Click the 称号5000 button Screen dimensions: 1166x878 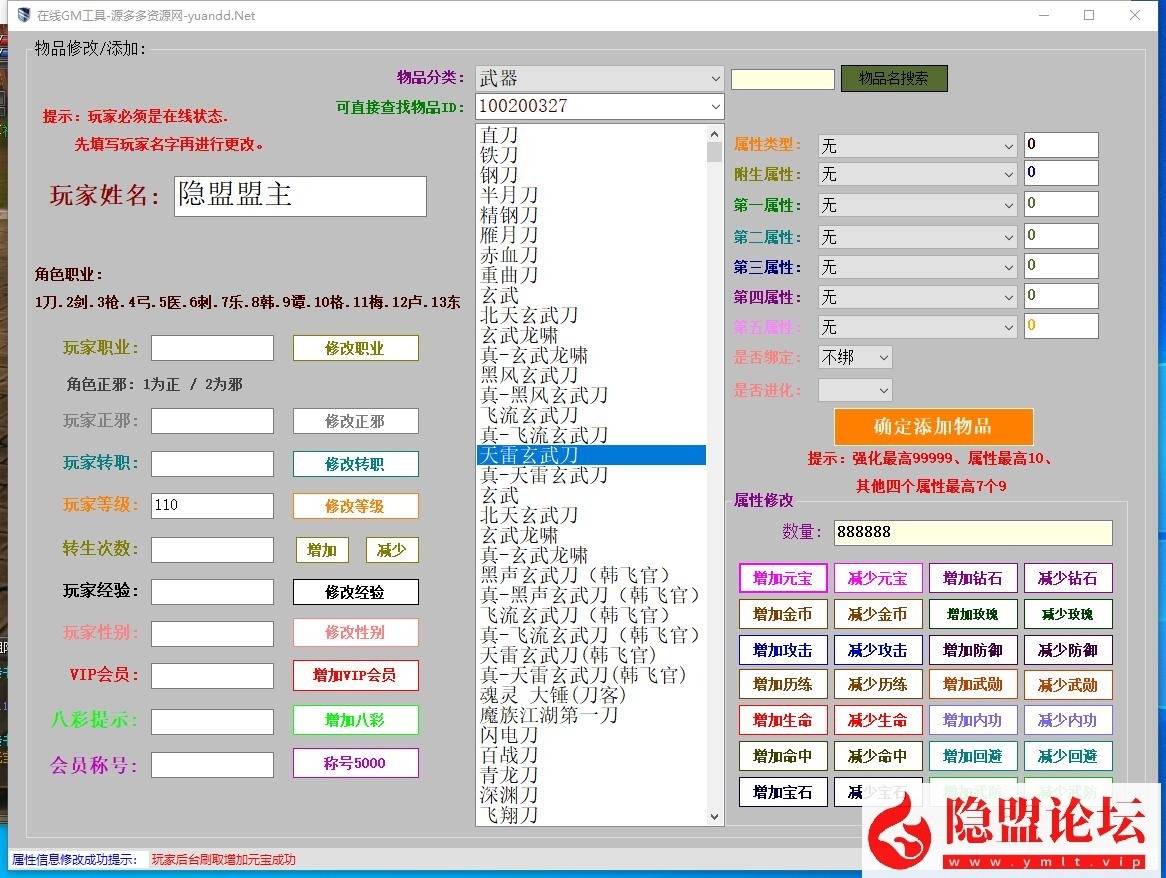(355, 764)
